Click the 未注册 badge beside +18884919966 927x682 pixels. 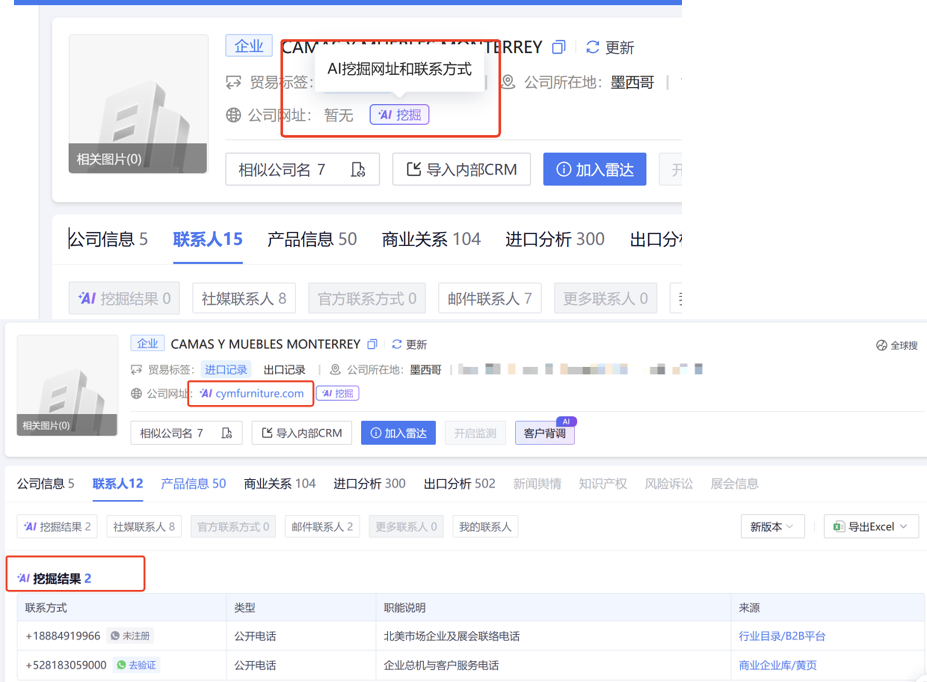(x=130, y=636)
